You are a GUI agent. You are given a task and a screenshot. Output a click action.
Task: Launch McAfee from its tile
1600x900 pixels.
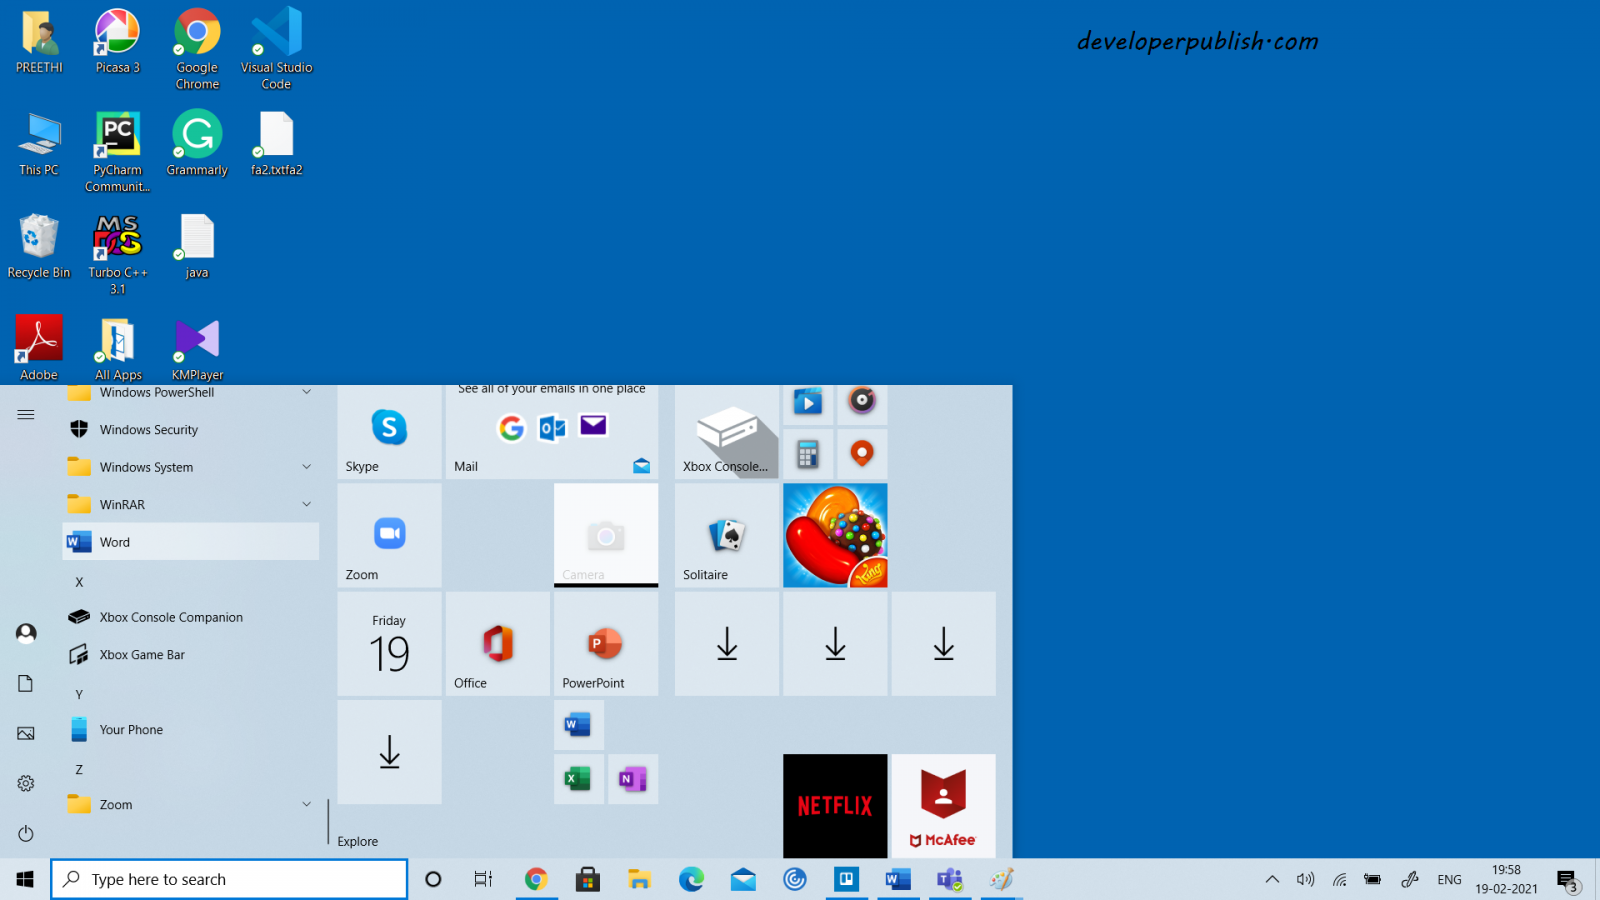[942, 806]
